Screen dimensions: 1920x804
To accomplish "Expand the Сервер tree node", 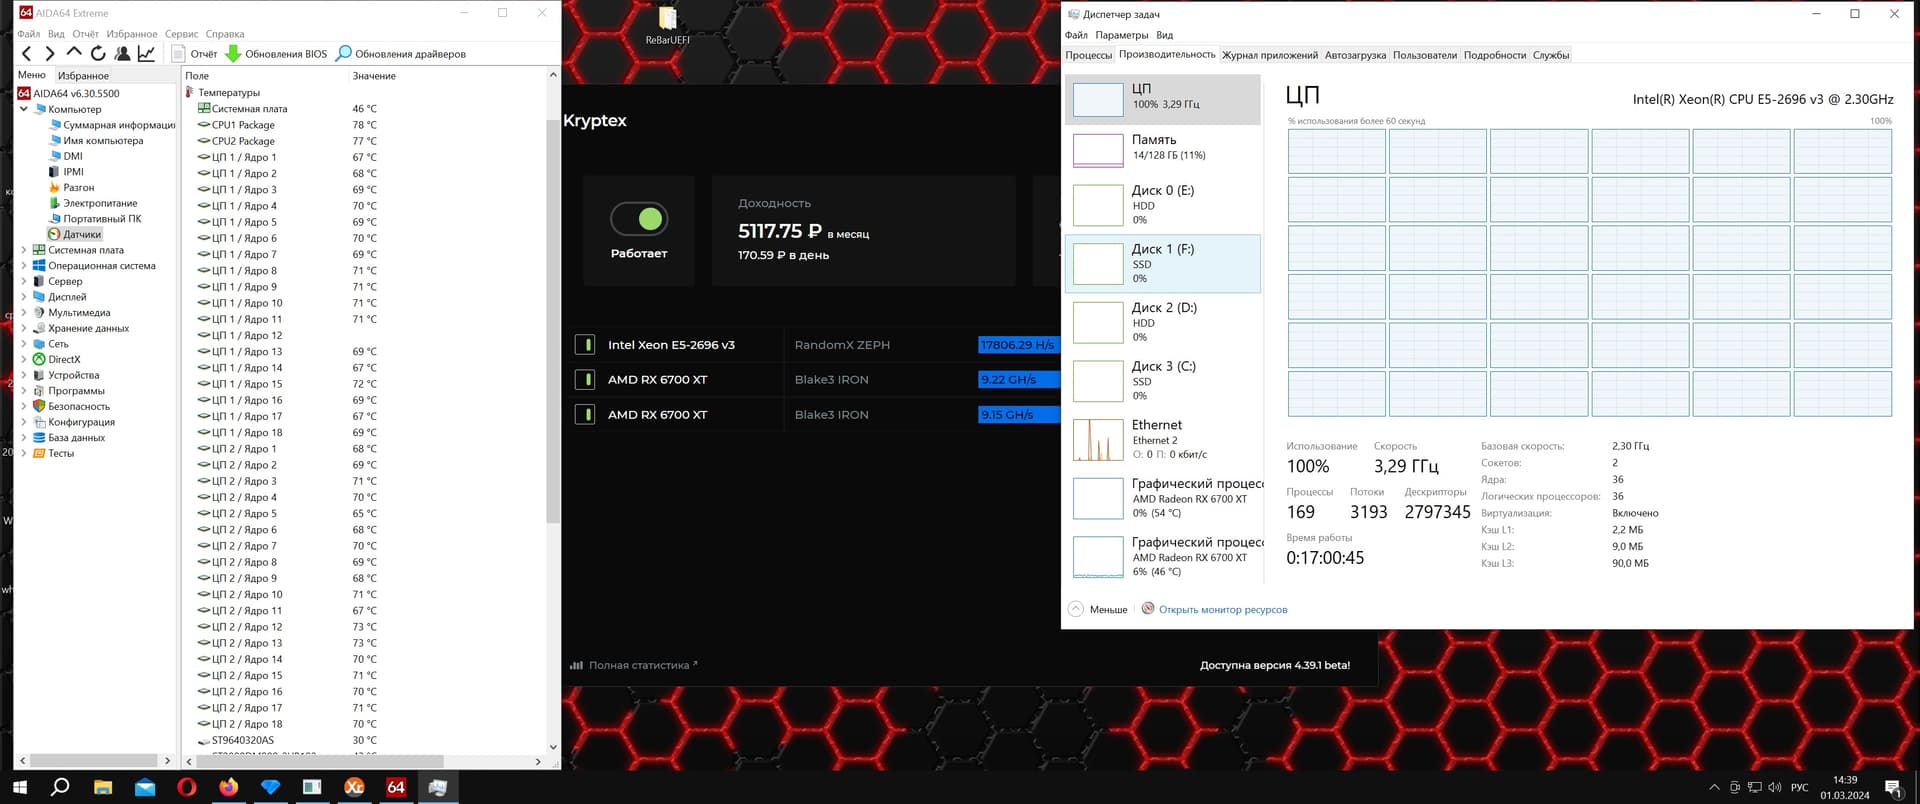I will point(24,281).
